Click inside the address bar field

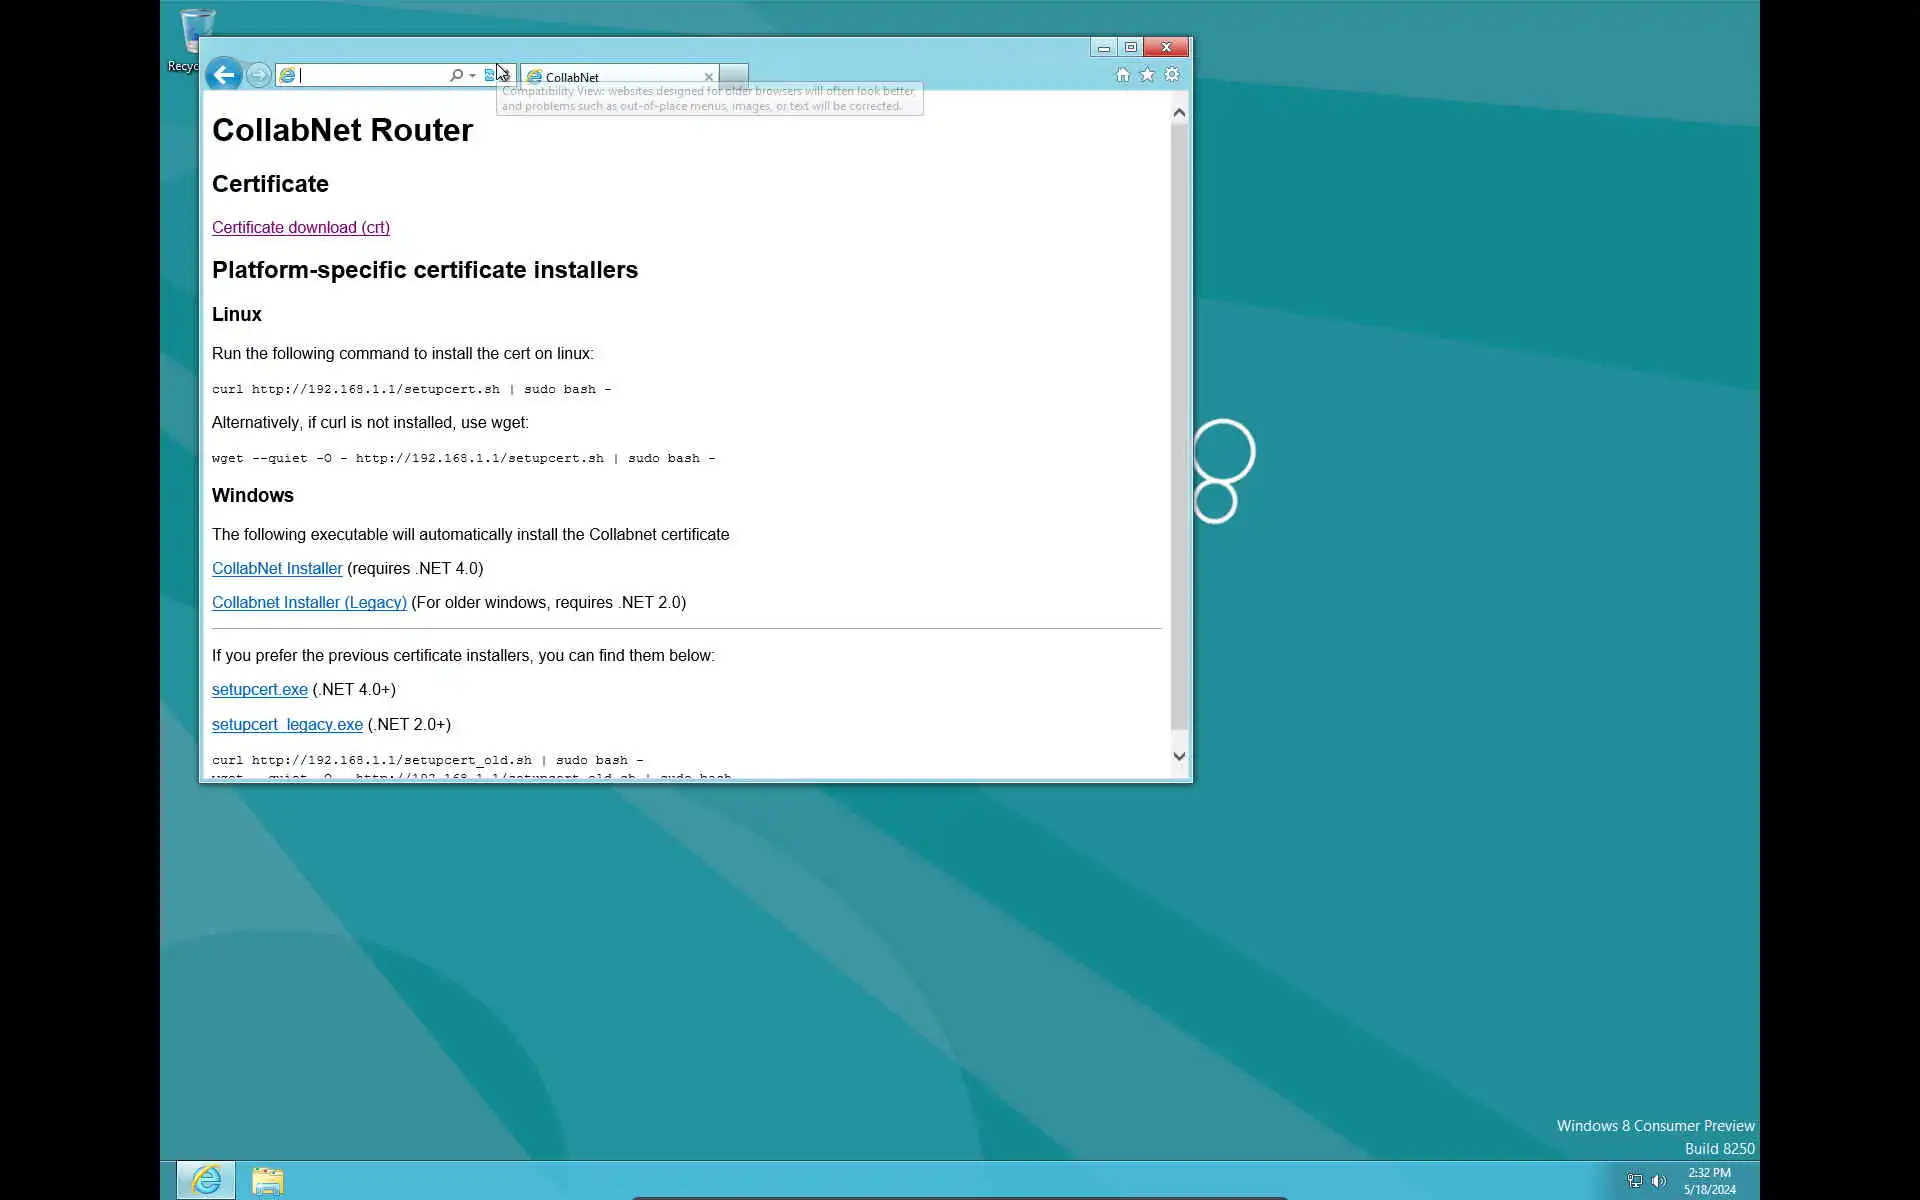point(370,76)
